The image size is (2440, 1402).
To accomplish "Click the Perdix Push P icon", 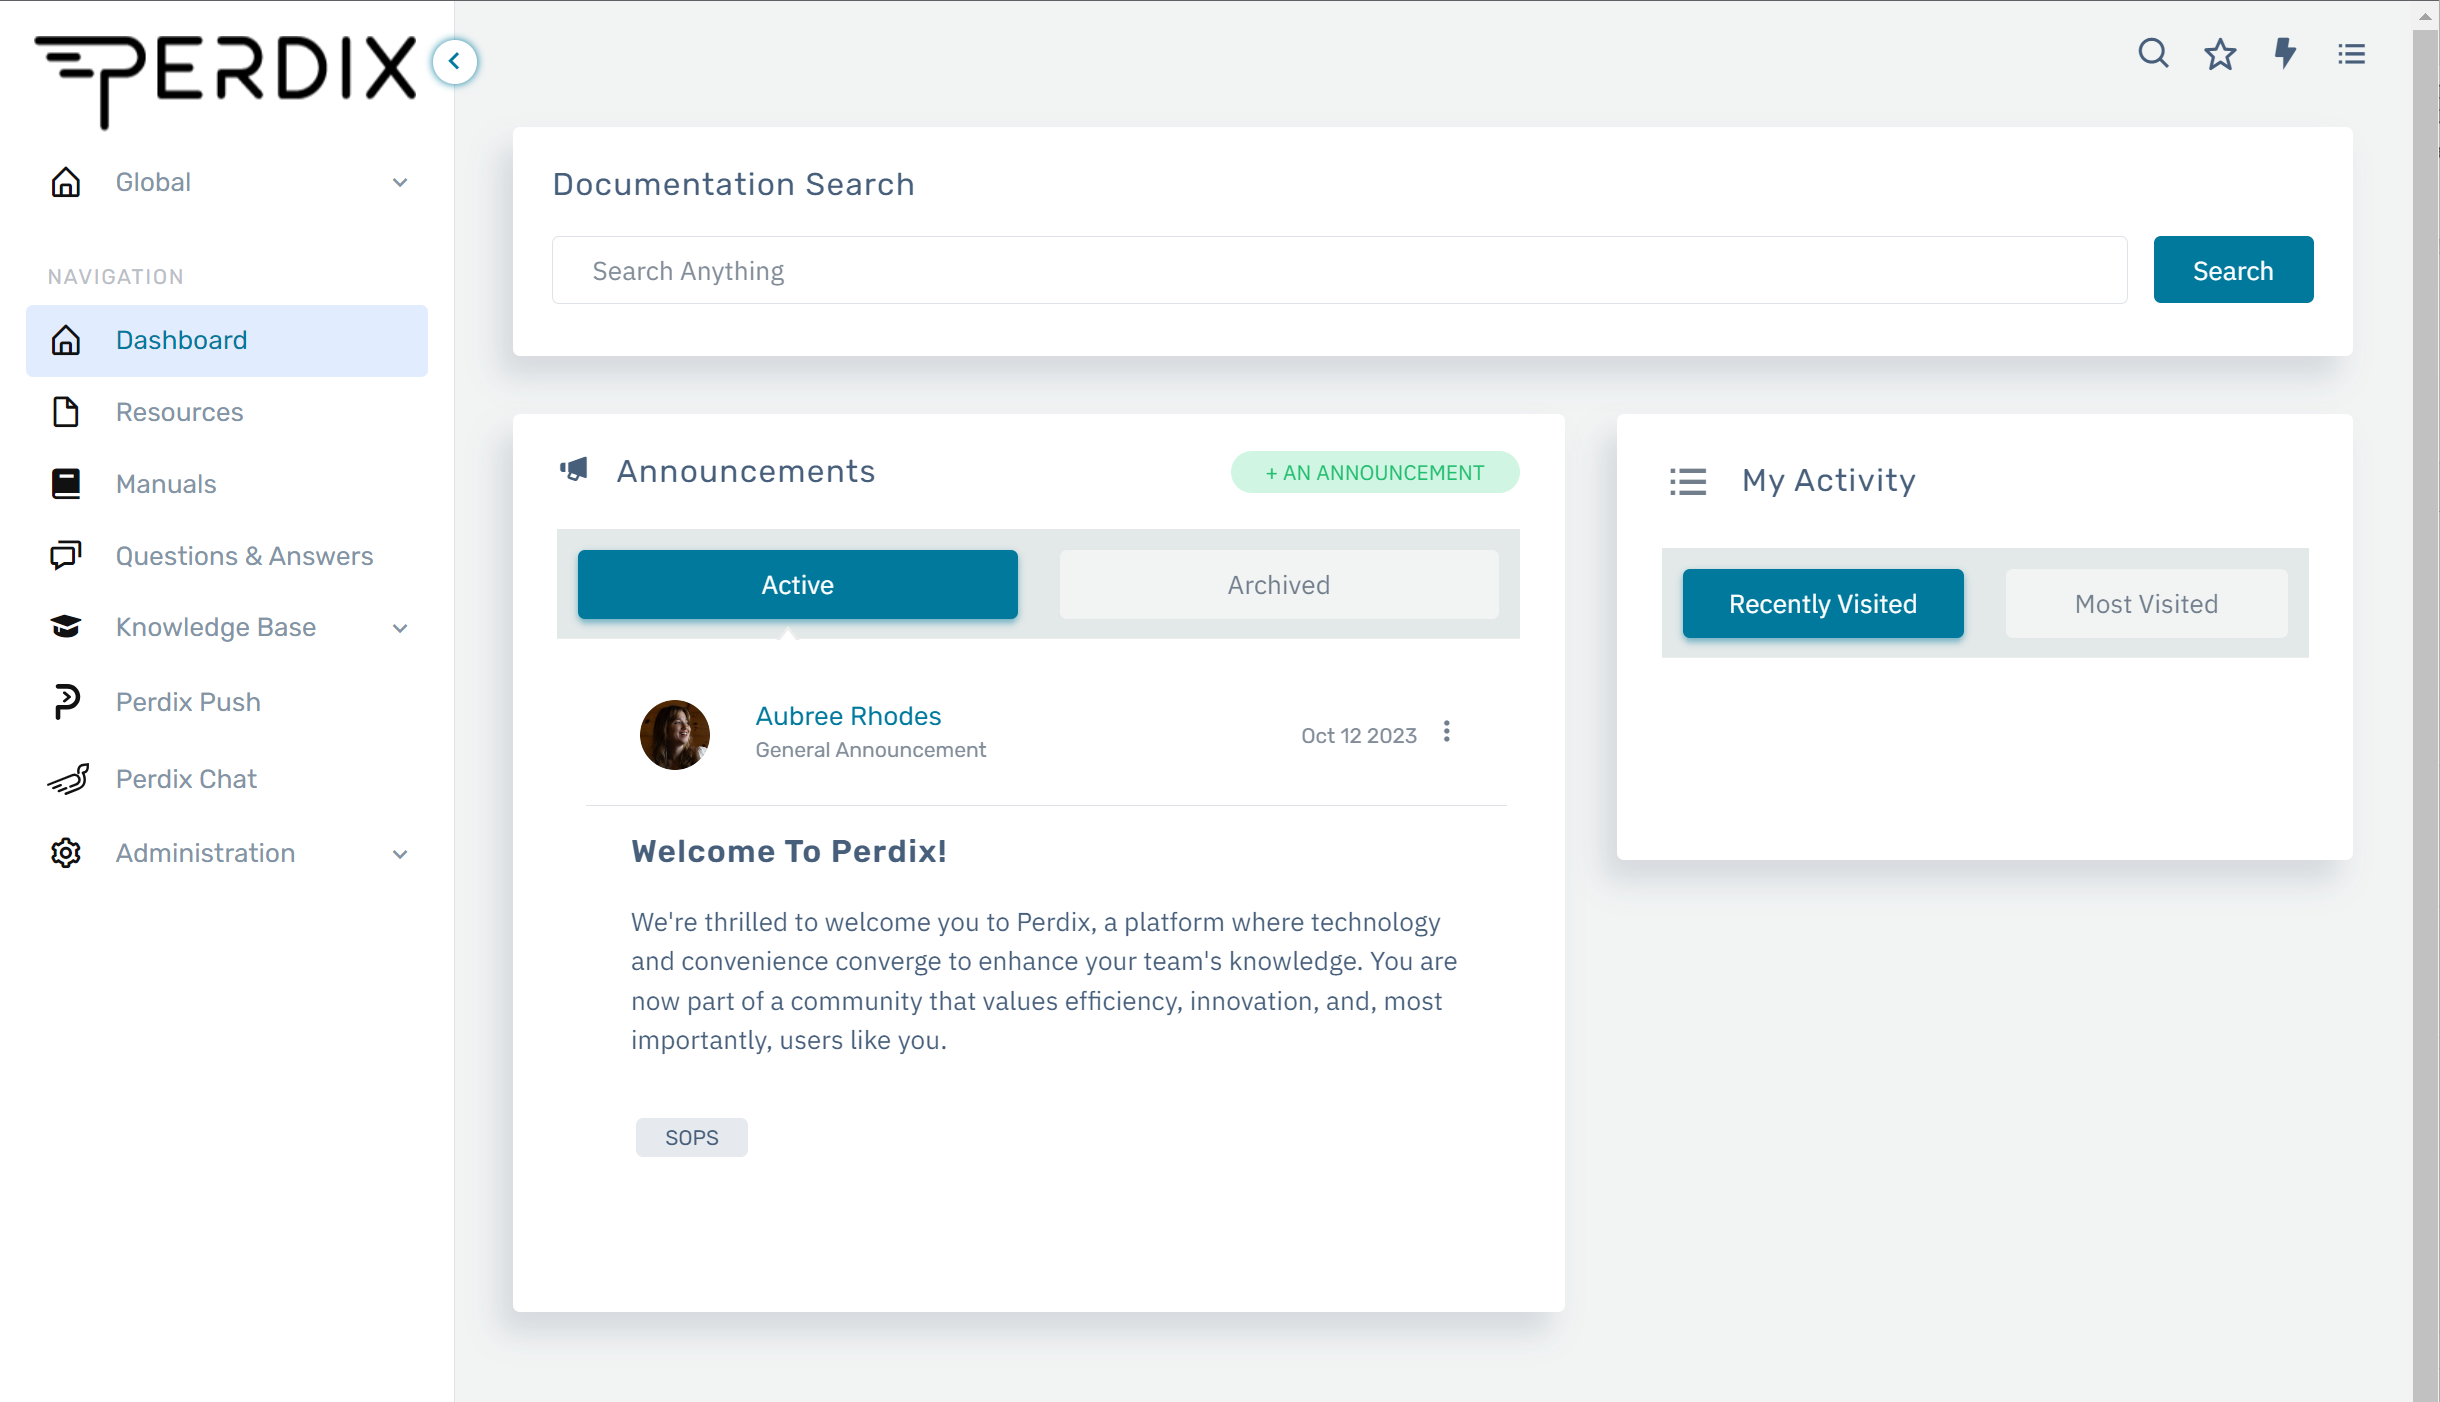I will tap(66, 702).
